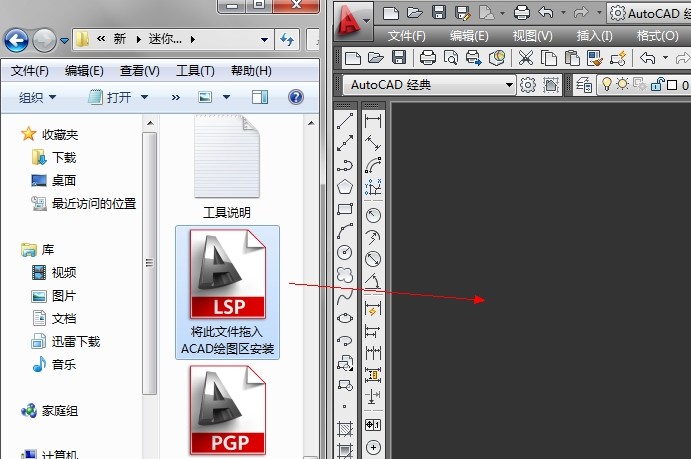Viewport: 691px width, 459px height.
Task: Open AutoCAD 编辑(E) menu
Action: click(x=469, y=36)
